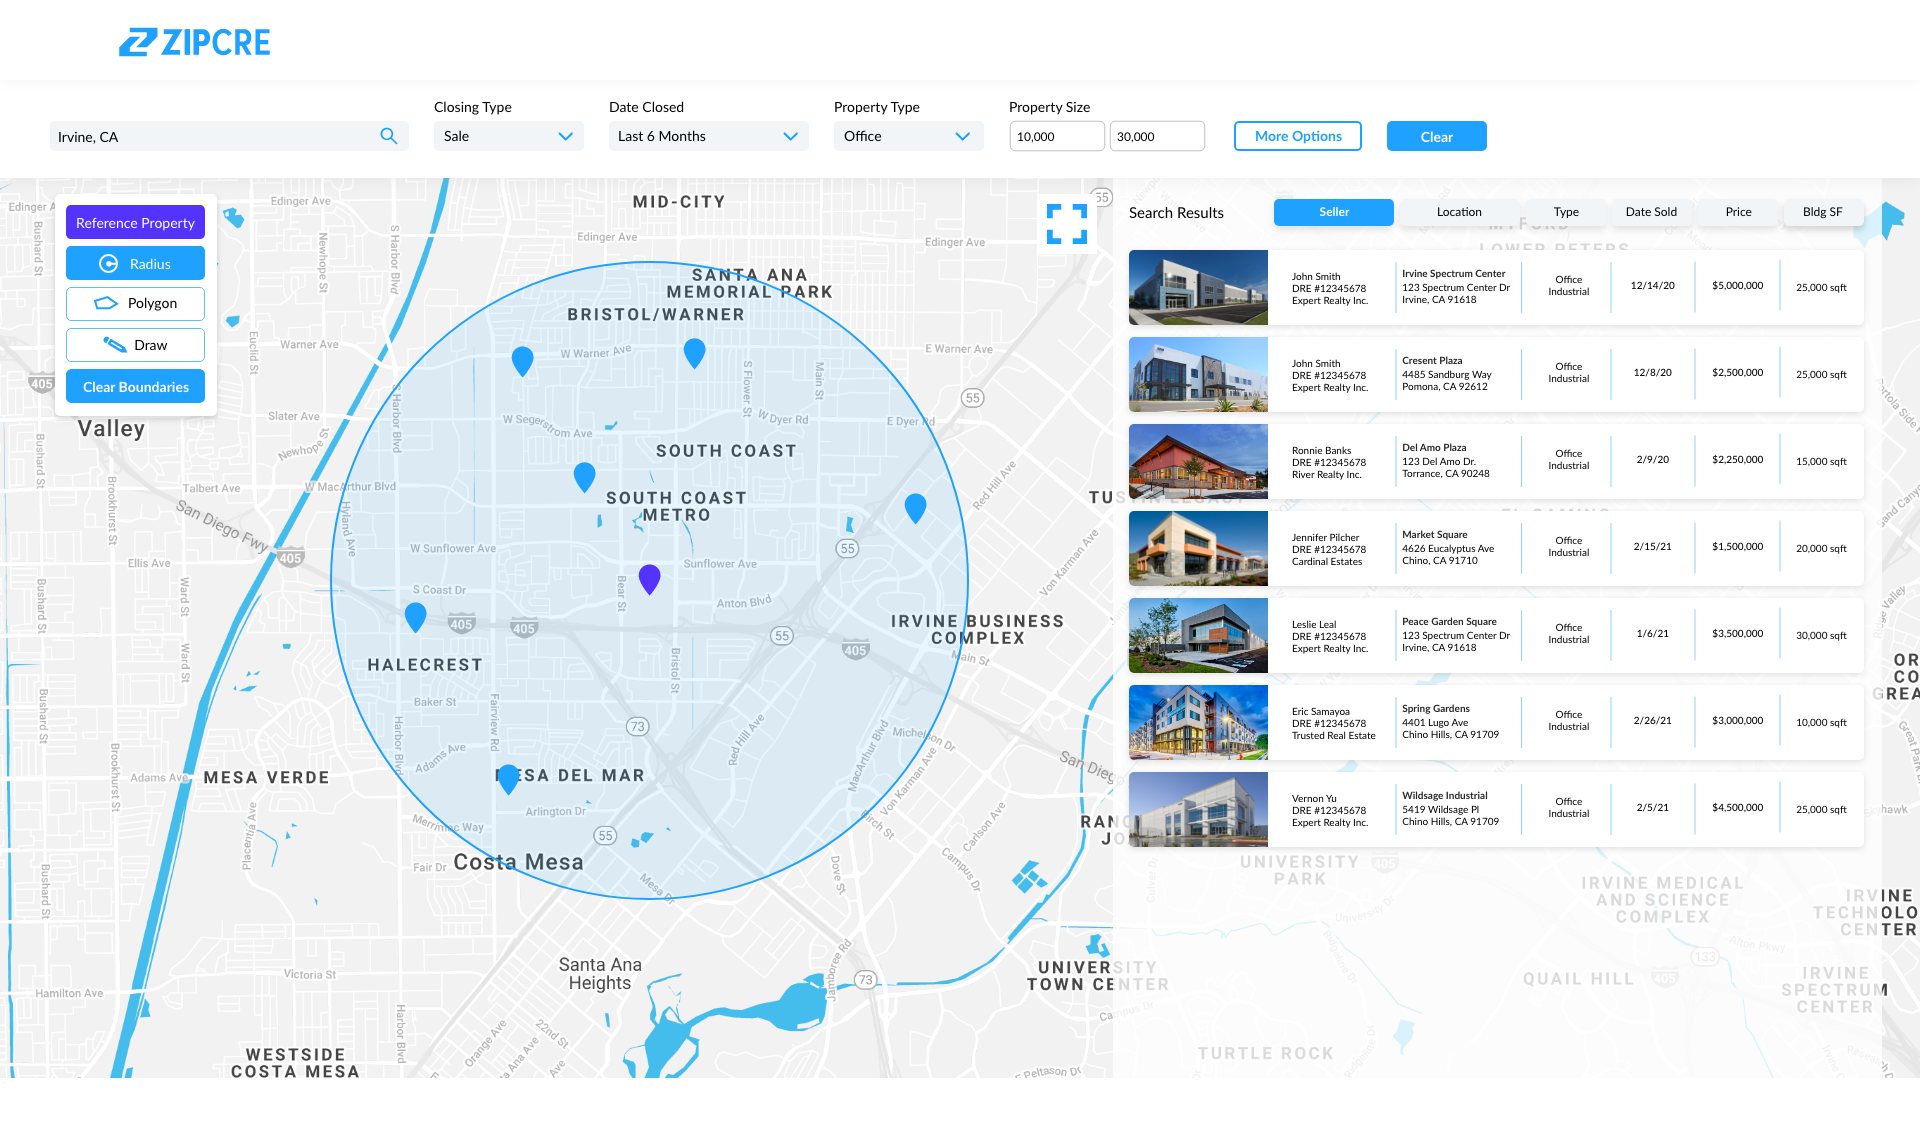Click seller Leslie Leal text
1920x1140 pixels.
(x=1313, y=624)
